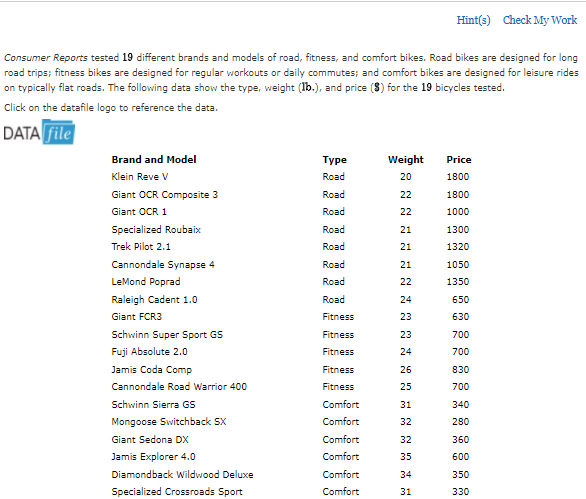This screenshot has width=586, height=499.
Task: Click the price 280 for Mongoose Switchback SX
Action: (460, 422)
